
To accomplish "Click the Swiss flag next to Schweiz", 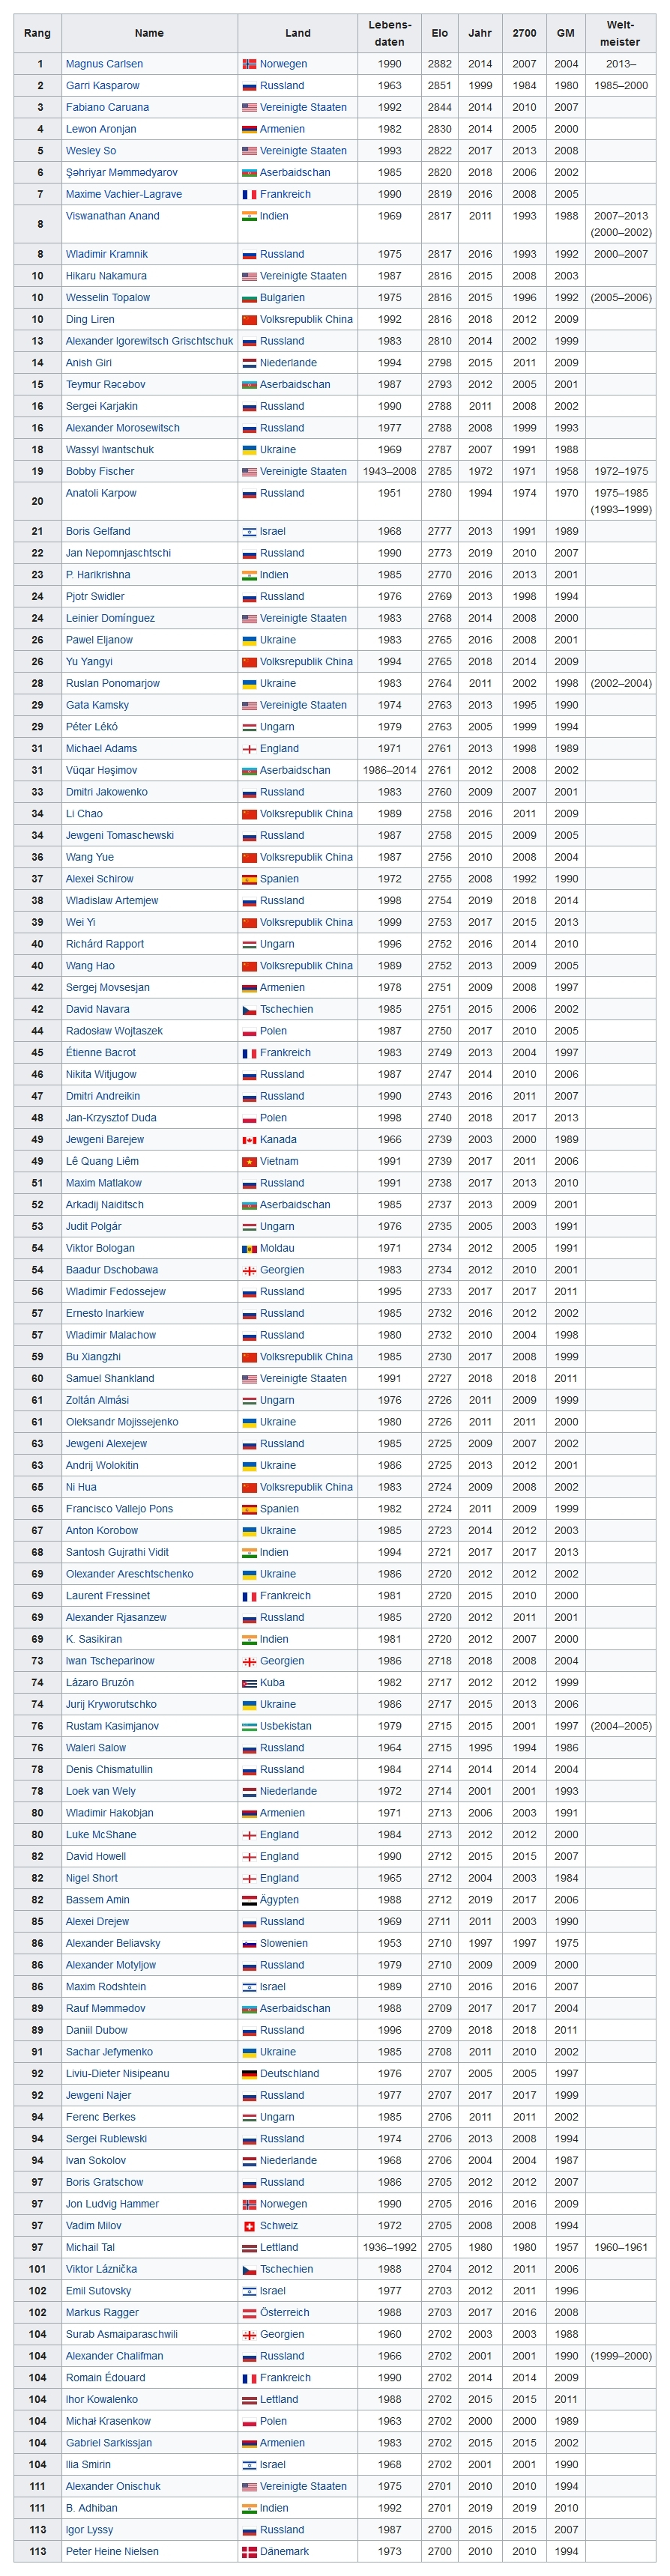I will 249,2226.
